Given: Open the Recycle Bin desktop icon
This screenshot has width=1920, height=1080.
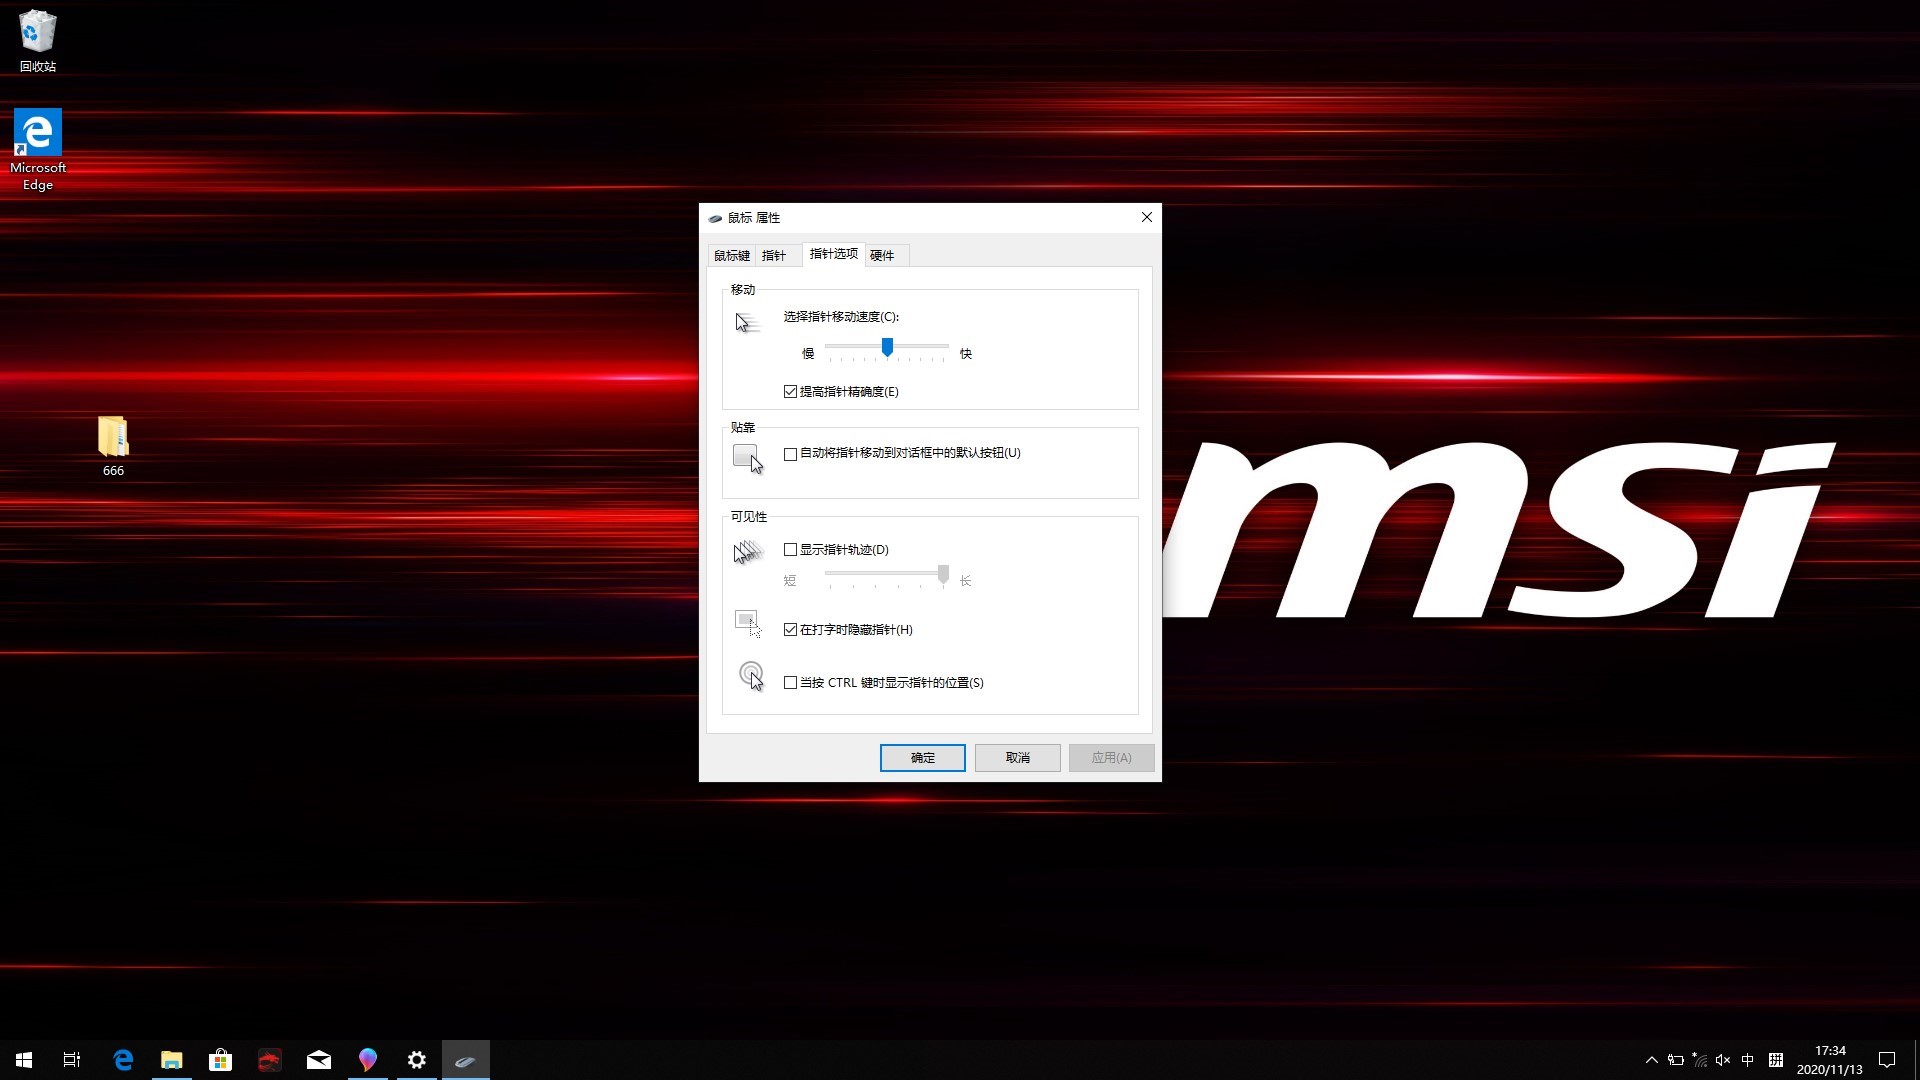Looking at the screenshot, I should click(37, 40).
